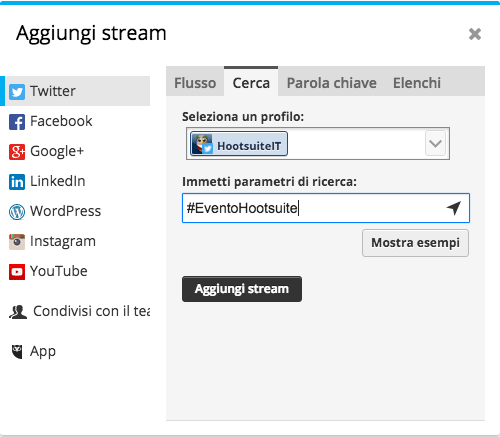Screen dimensions: 500x437
Task: Click the HootsuiteIT profile name
Action: click(x=249, y=146)
